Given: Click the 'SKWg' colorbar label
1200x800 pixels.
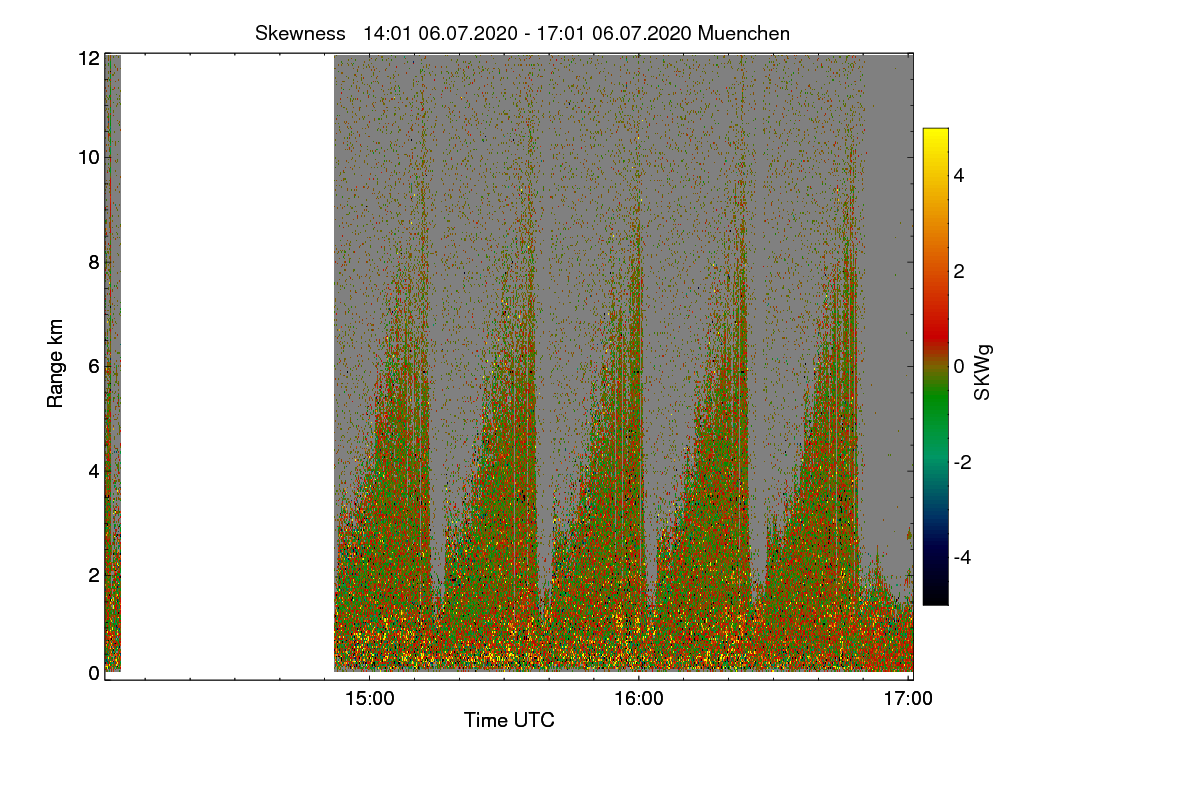Looking at the screenshot, I should [x=983, y=373].
